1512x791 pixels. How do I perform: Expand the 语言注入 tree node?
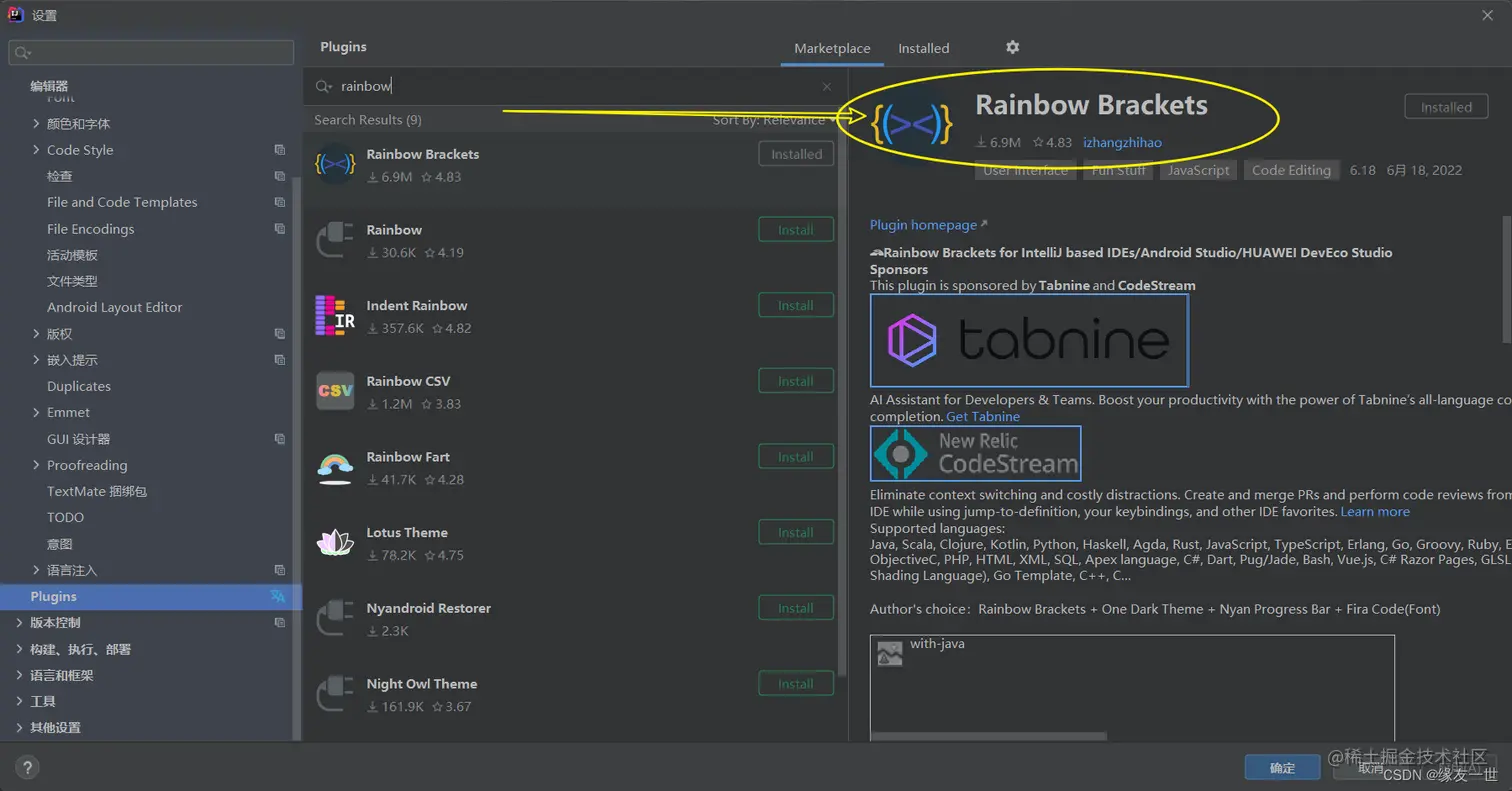[x=37, y=570]
